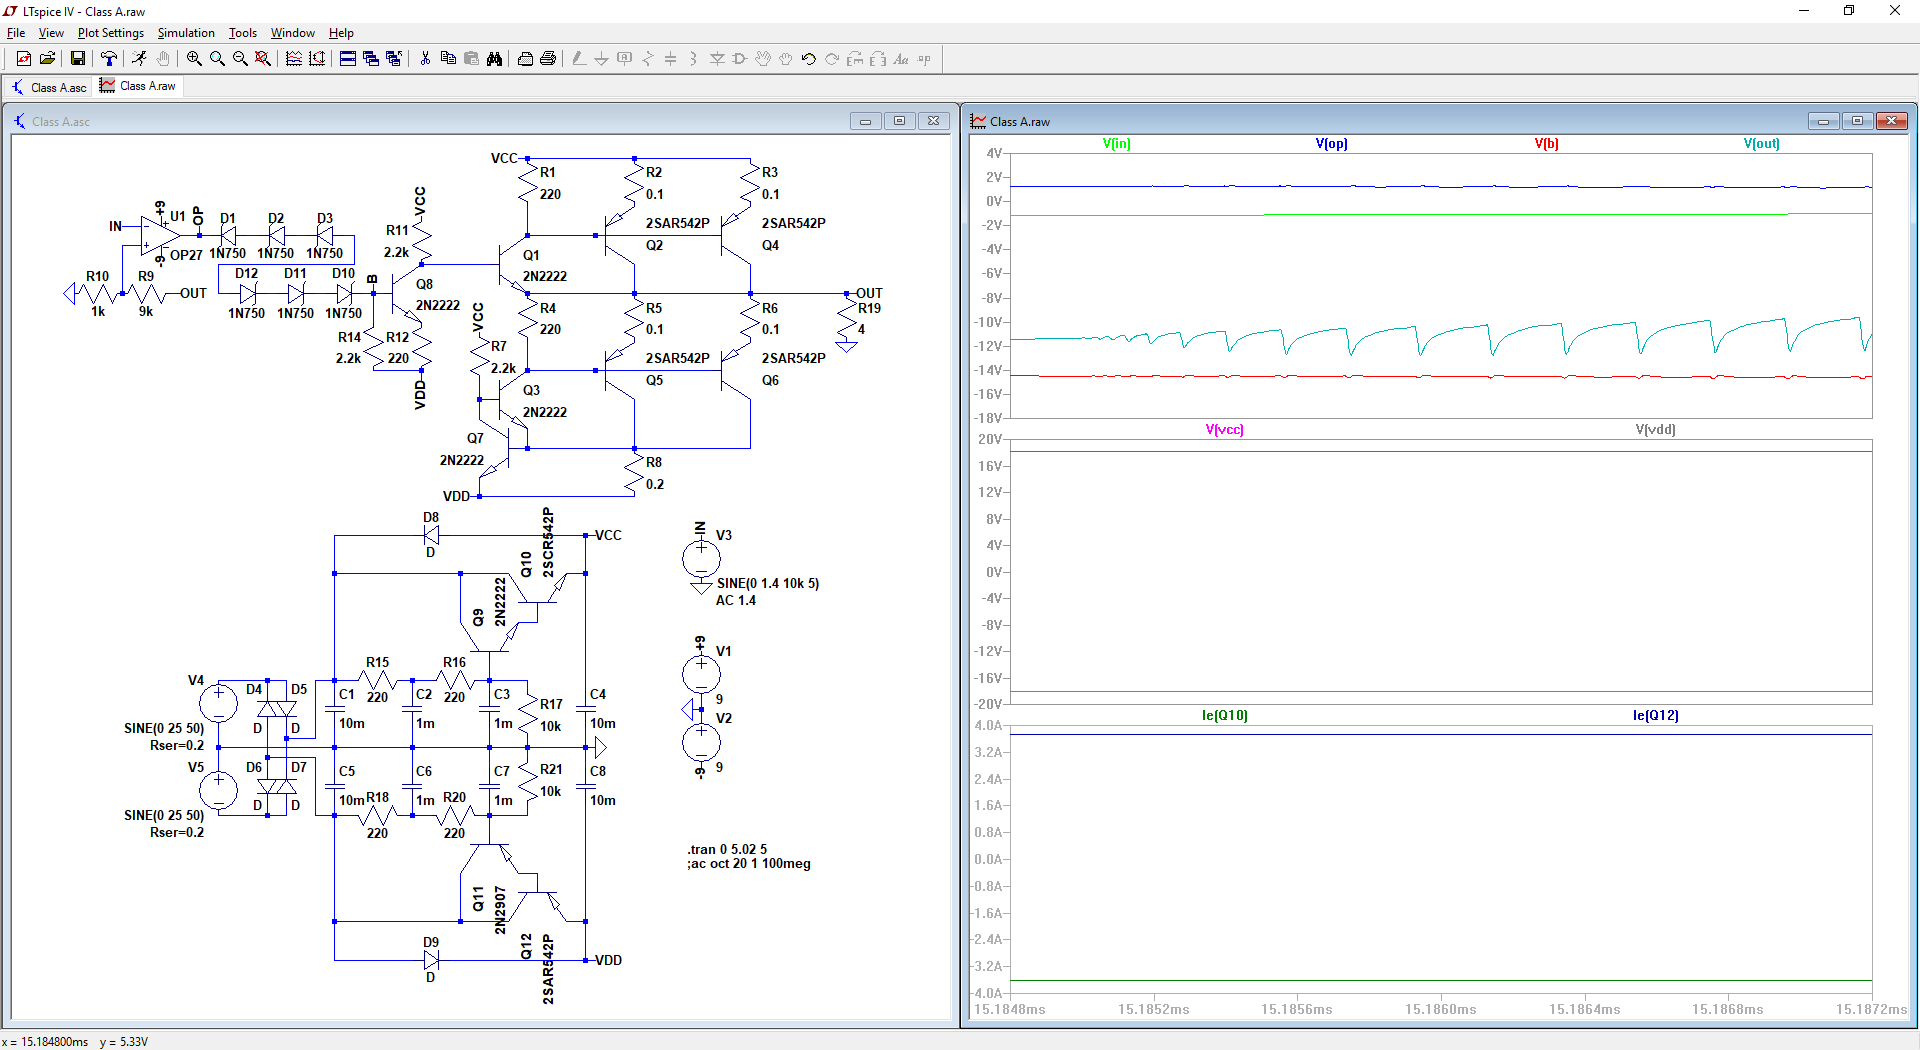The width and height of the screenshot is (1920, 1050).
Task: Click the Autorange plot icon
Action: 317,59
